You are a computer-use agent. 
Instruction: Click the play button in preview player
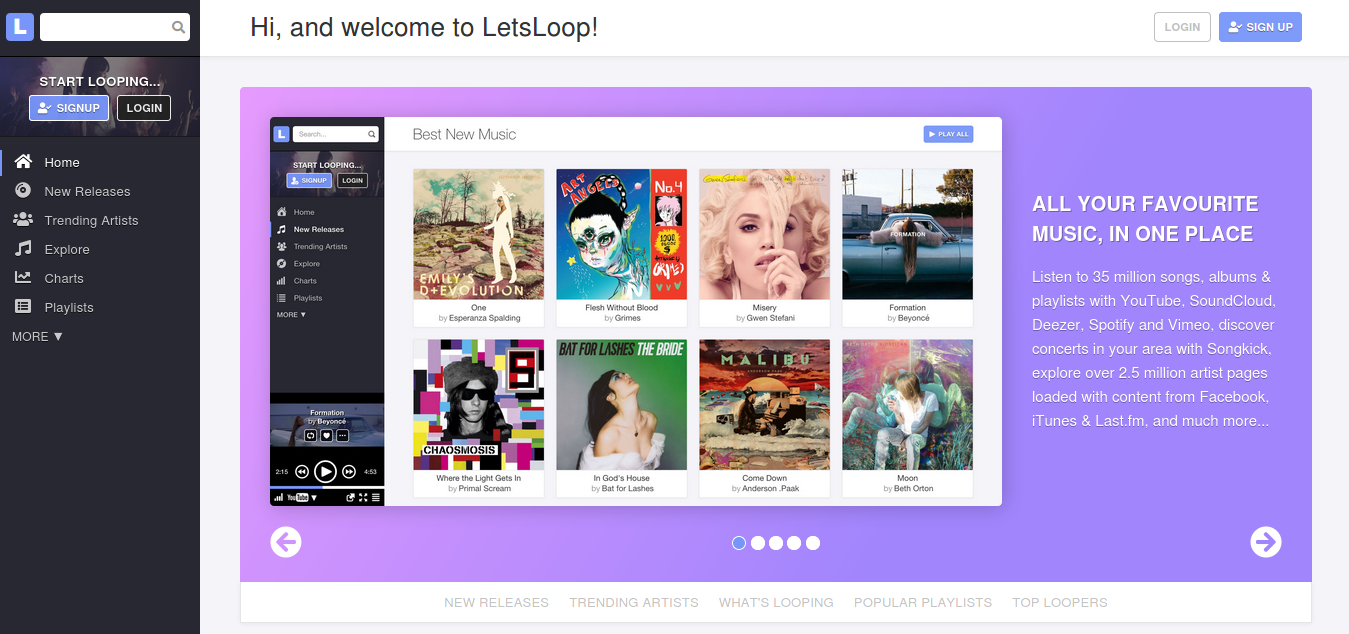pyautogui.click(x=325, y=471)
